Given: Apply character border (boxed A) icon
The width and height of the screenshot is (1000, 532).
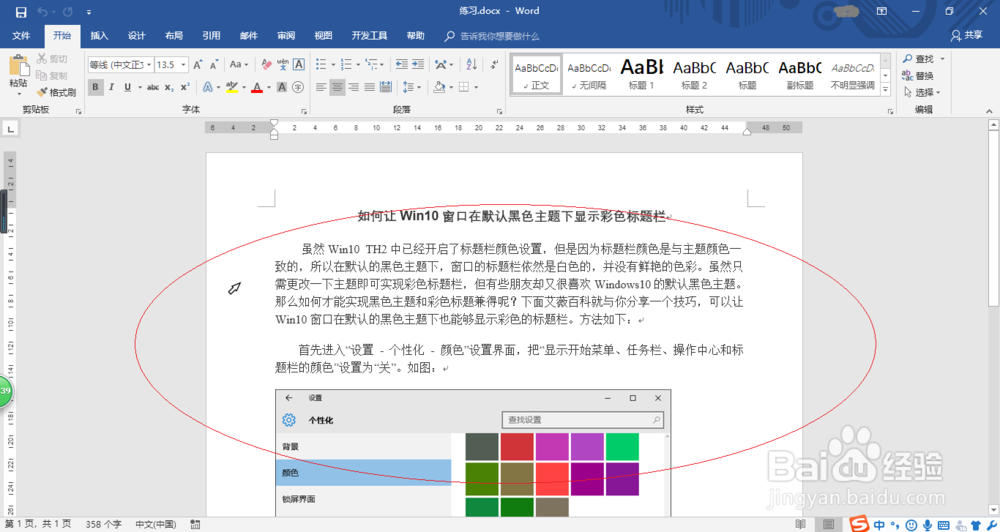Looking at the screenshot, I should coord(298,64).
